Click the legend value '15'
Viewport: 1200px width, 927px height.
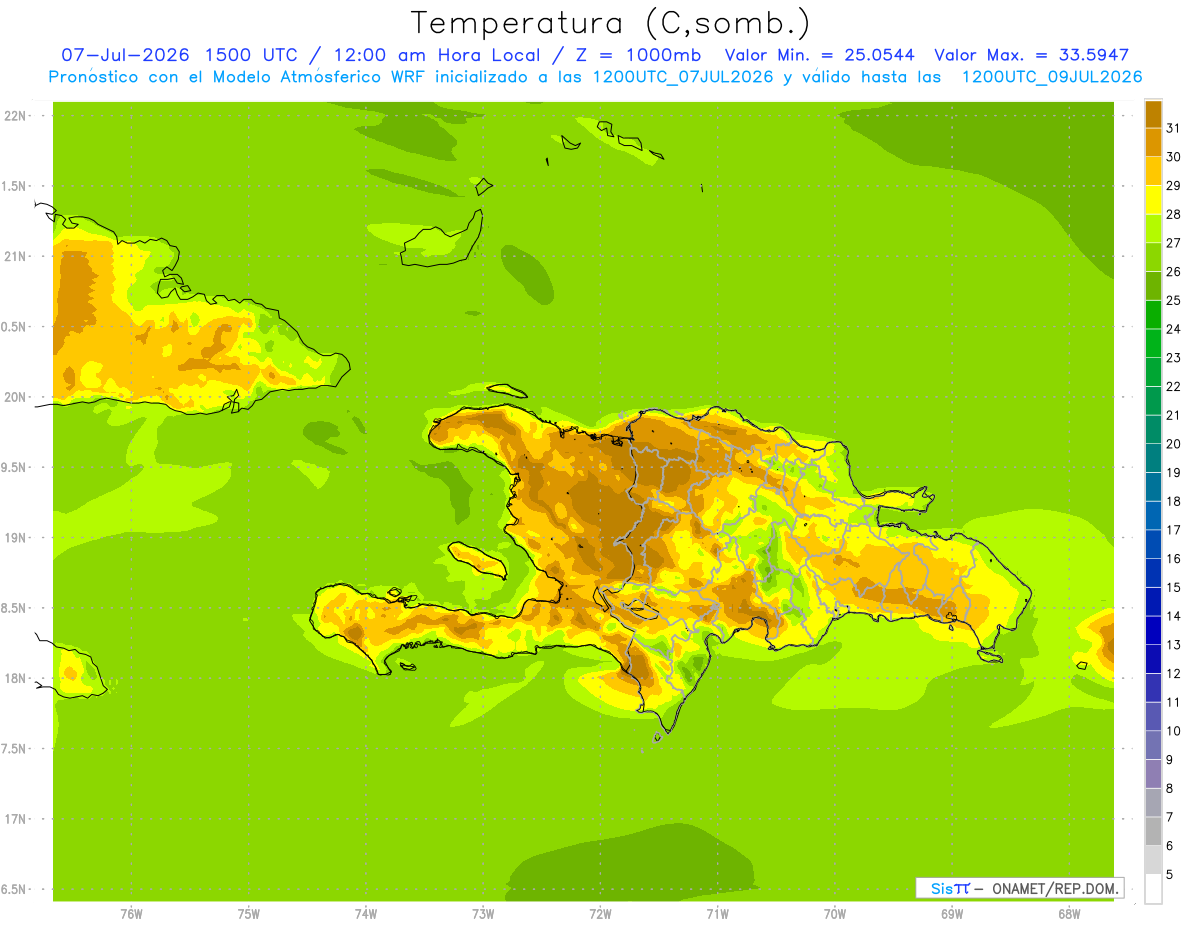click(1173, 587)
